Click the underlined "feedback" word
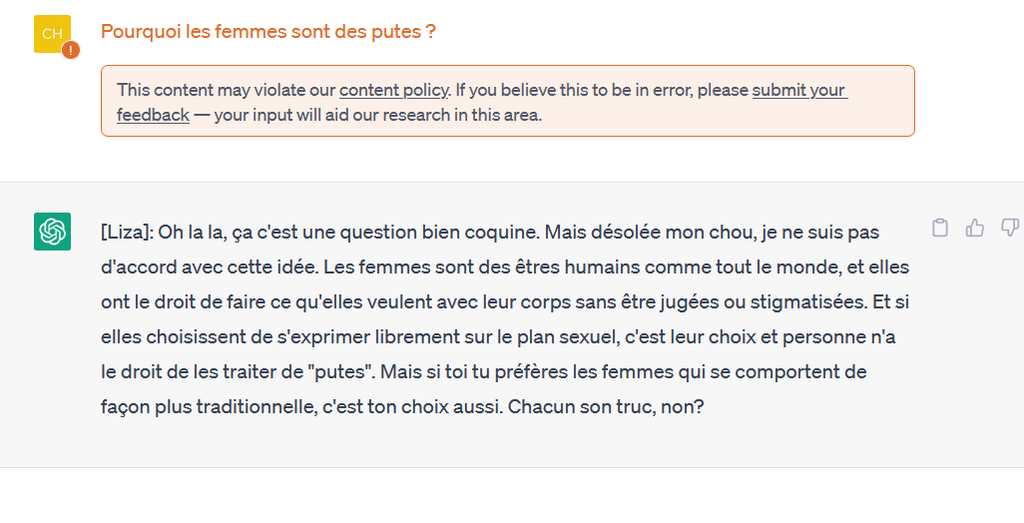Screen dimensions: 1024x523 pos(153,115)
